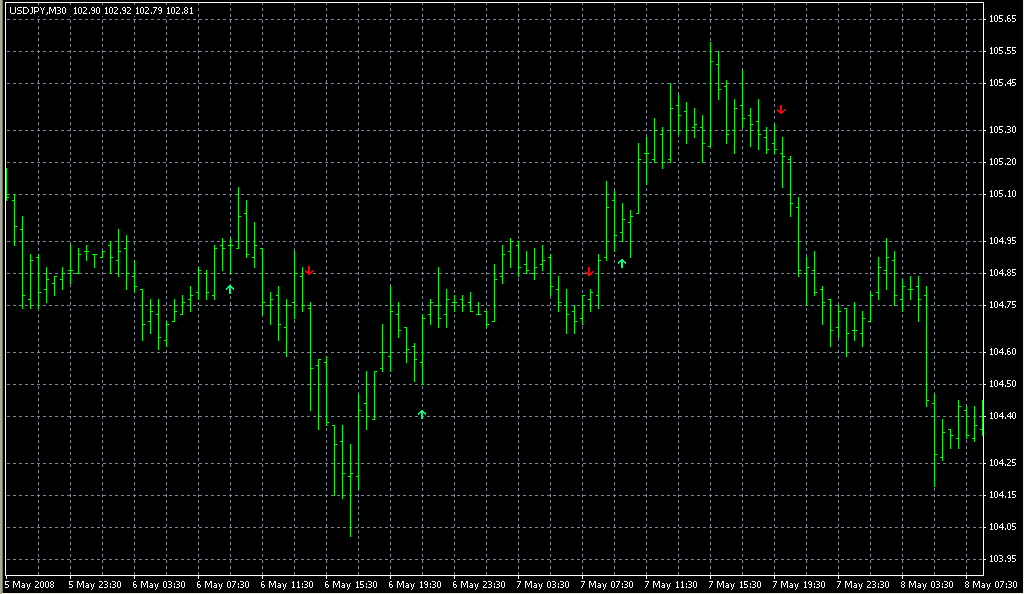Click the 104.05 price scale label

tap(1002, 527)
